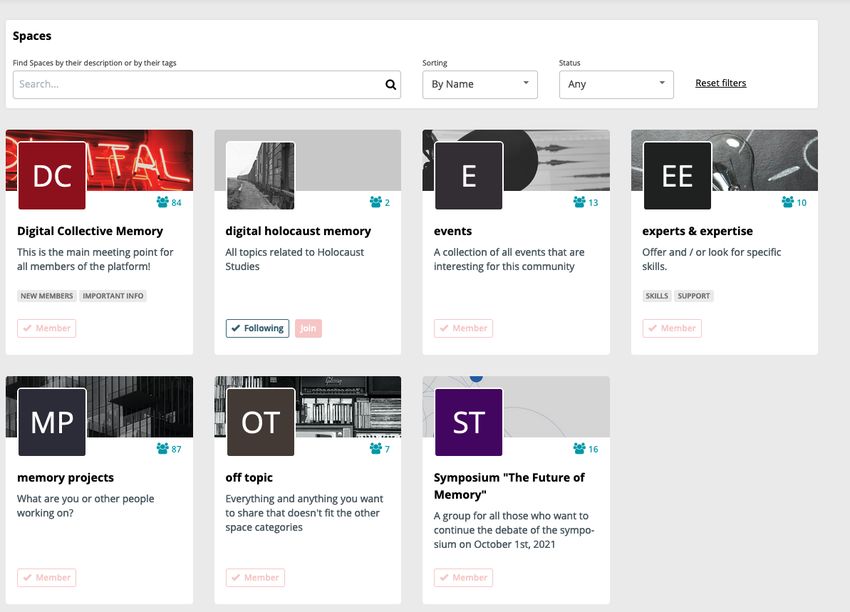The height and width of the screenshot is (612, 850).
Task: Open the Digital Collective Memory DC avatar
Action: [x=52, y=176]
